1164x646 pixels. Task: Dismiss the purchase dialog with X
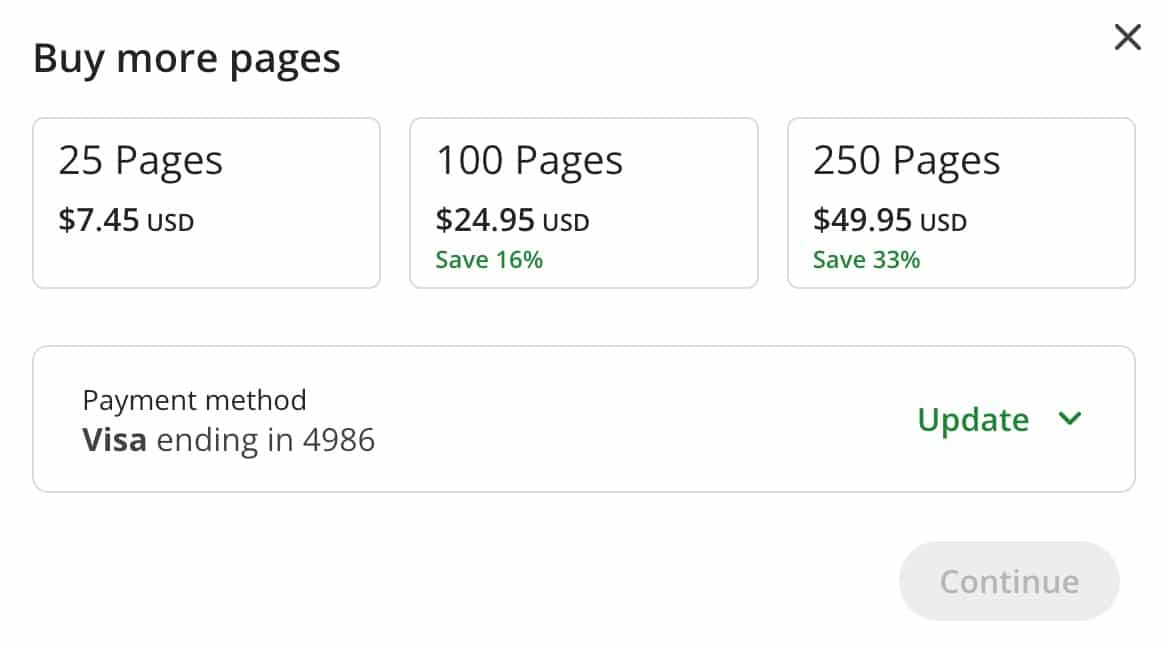click(1127, 37)
